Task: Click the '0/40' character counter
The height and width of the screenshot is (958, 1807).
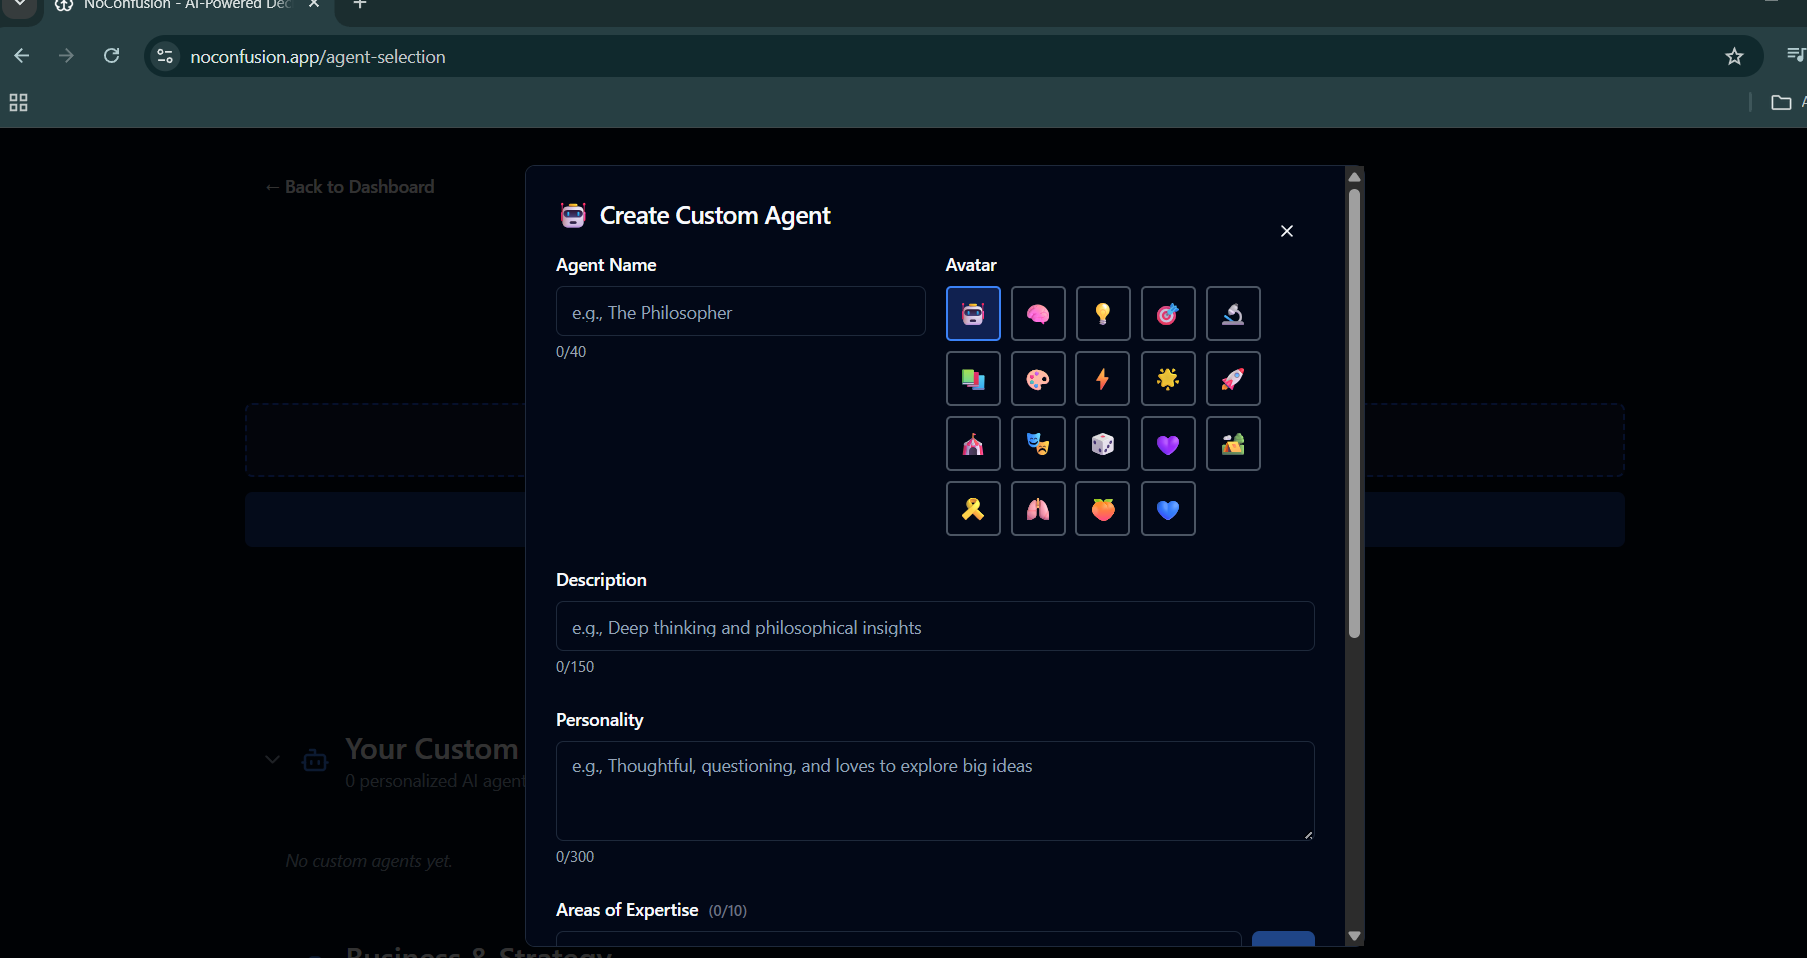Action: [x=571, y=352]
